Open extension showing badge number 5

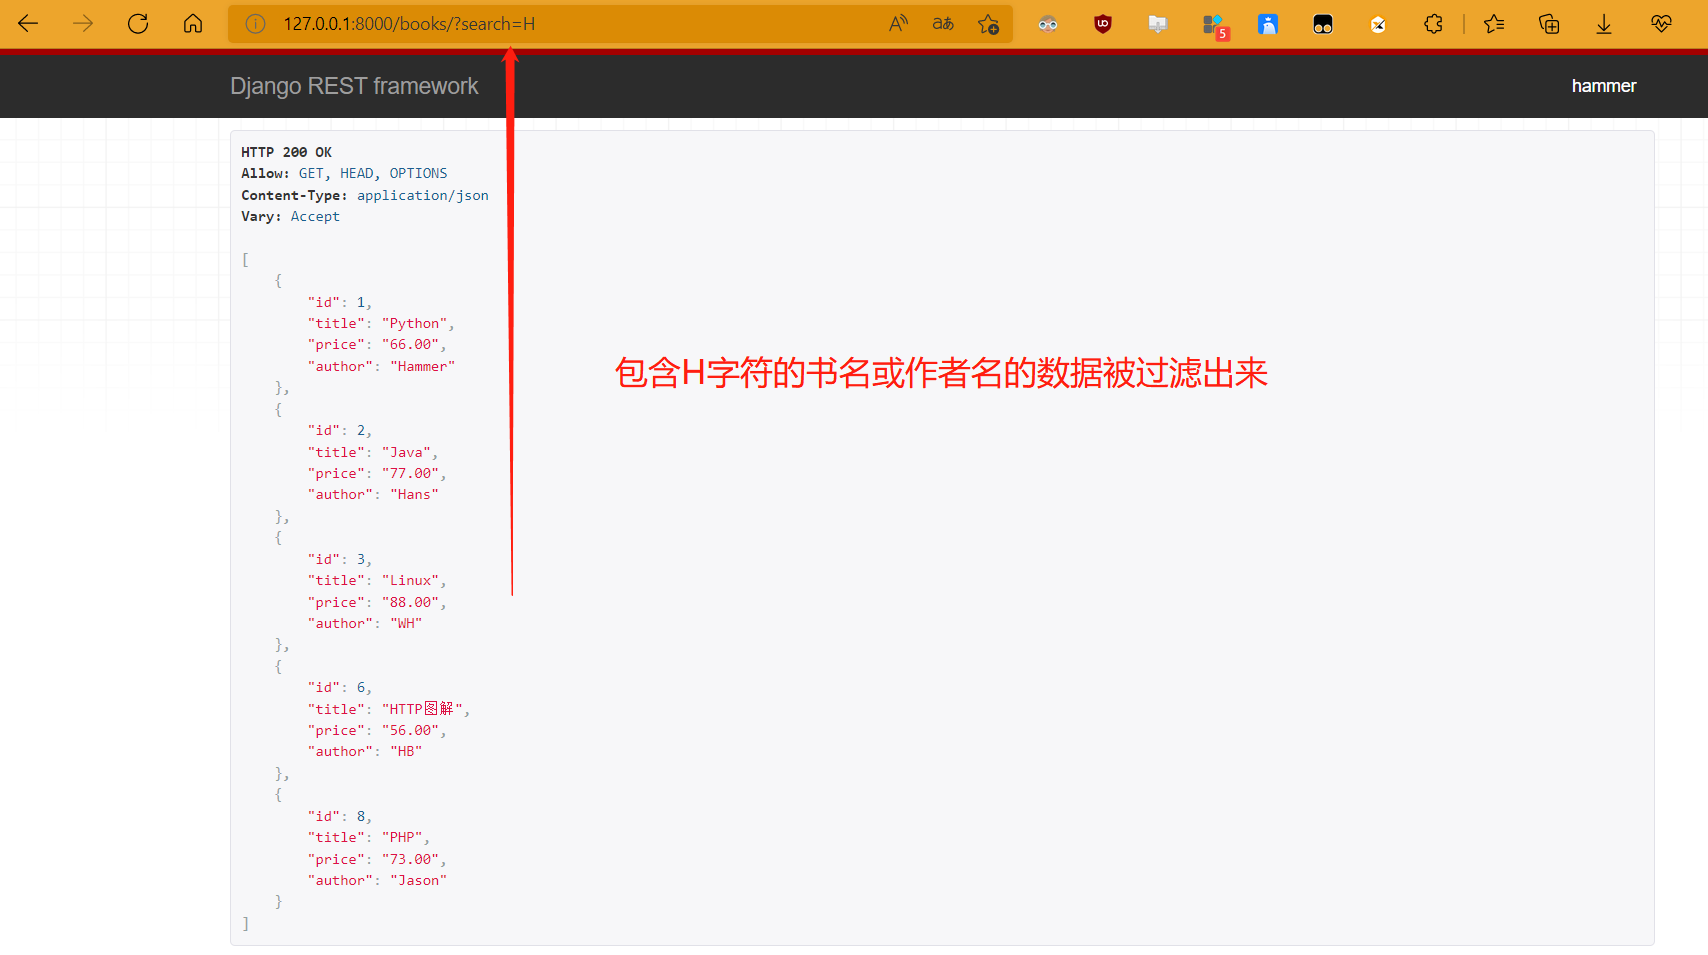pos(1214,26)
